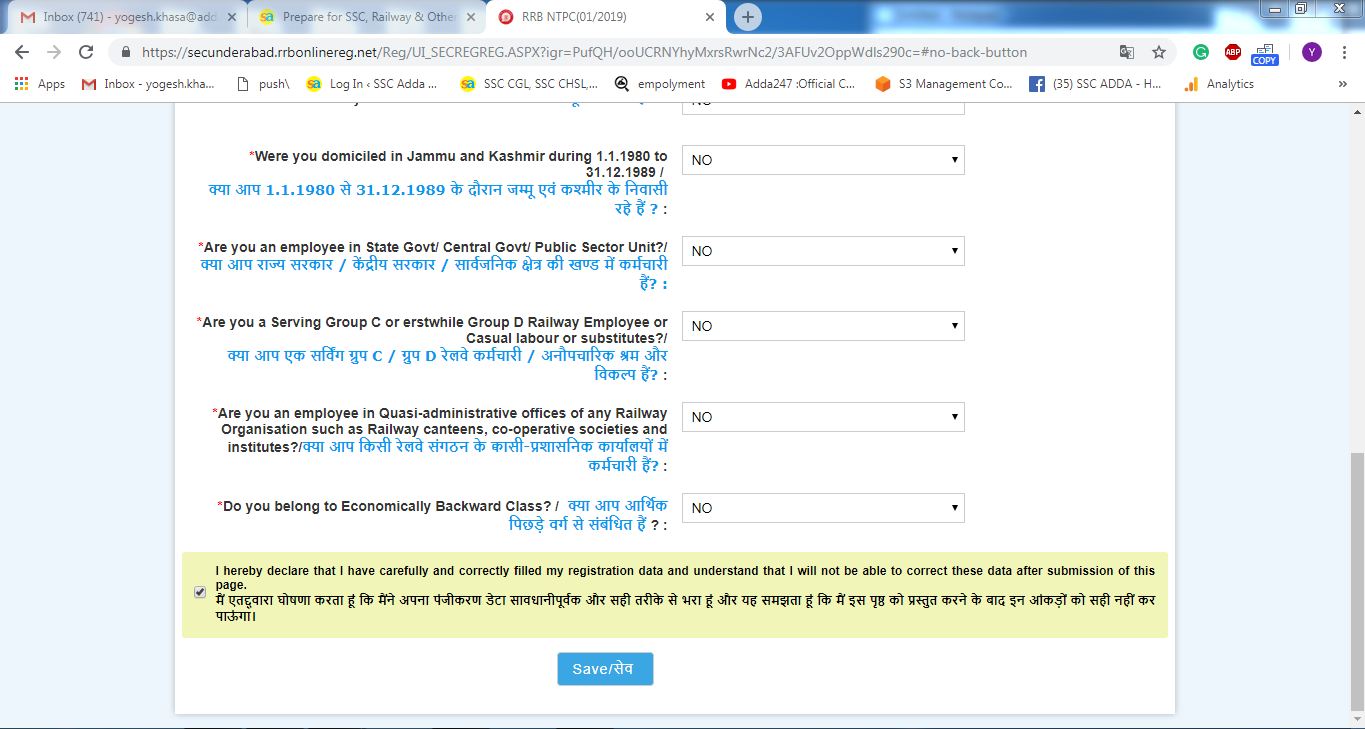Image resolution: width=1365 pixels, height=729 pixels.
Task: Open the (35) SSC ADDA Facebook bookmark
Action: pos(1095,84)
